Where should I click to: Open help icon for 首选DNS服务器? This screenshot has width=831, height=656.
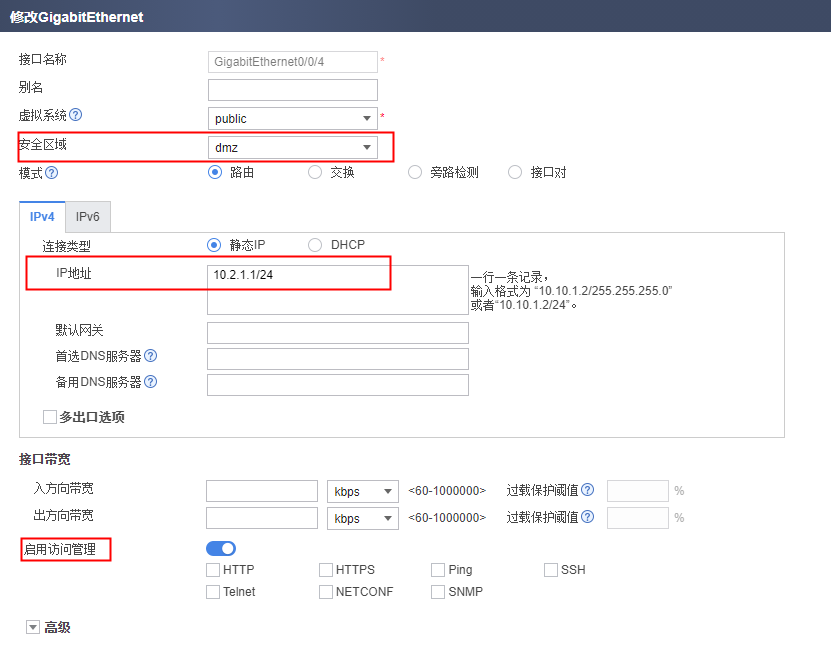pyautogui.click(x=151, y=356)
